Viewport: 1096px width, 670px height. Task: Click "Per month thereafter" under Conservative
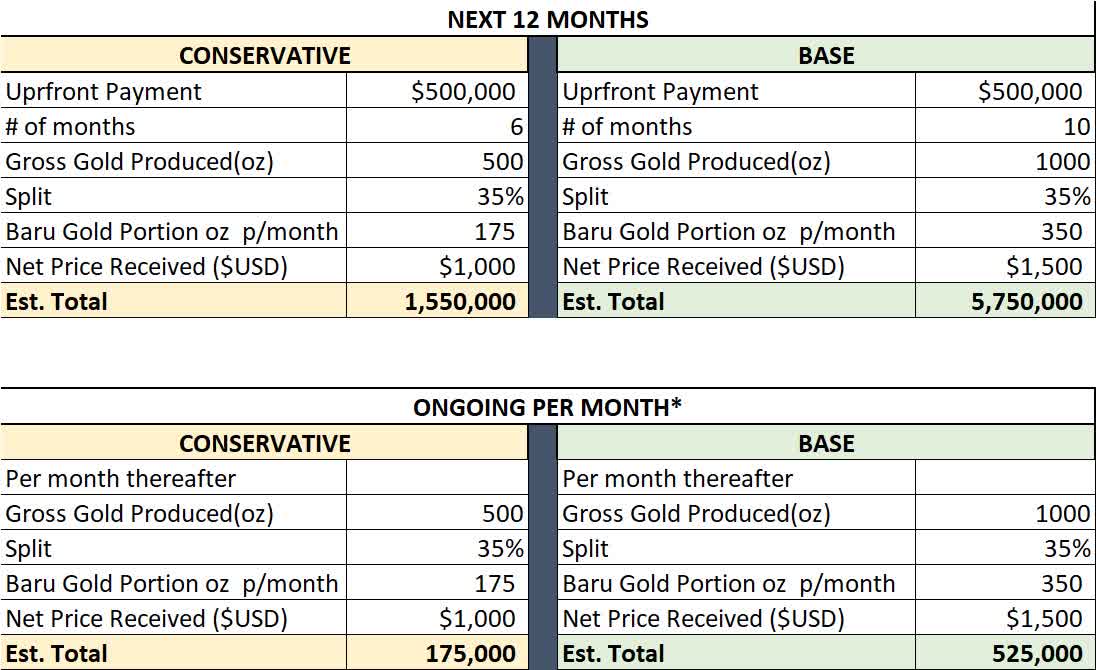coord(121,478)
